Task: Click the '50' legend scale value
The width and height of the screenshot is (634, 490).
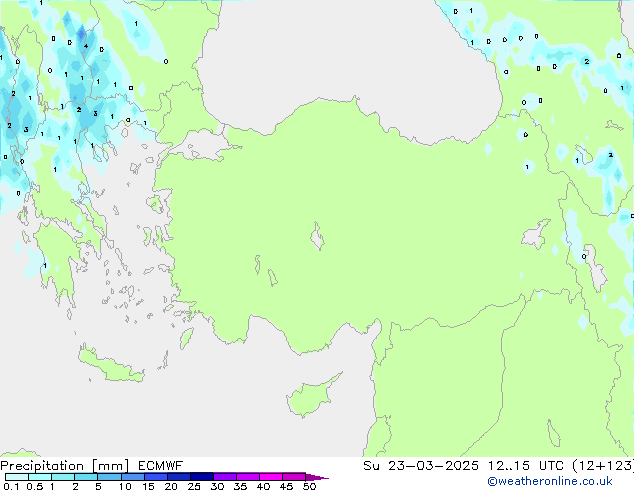Action: [x=309, y=486]
